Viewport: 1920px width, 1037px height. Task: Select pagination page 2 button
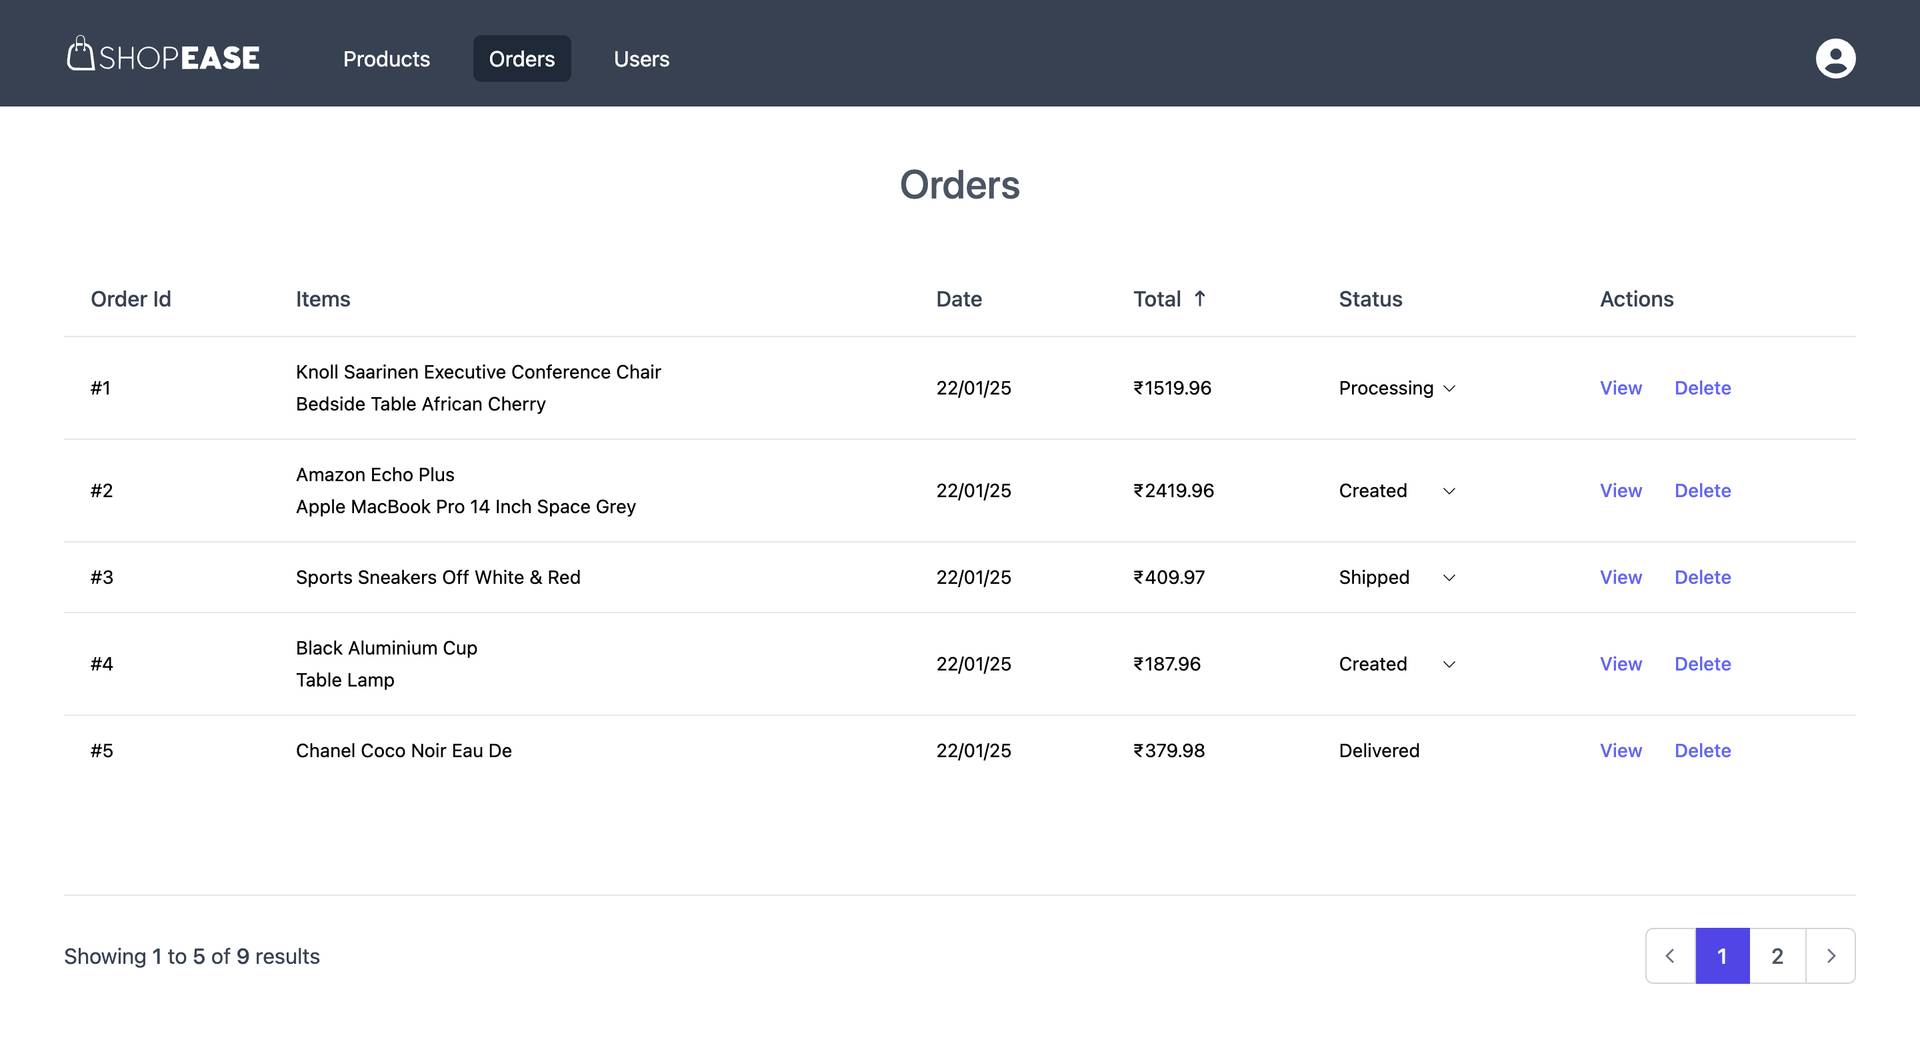click(1777, 956)
